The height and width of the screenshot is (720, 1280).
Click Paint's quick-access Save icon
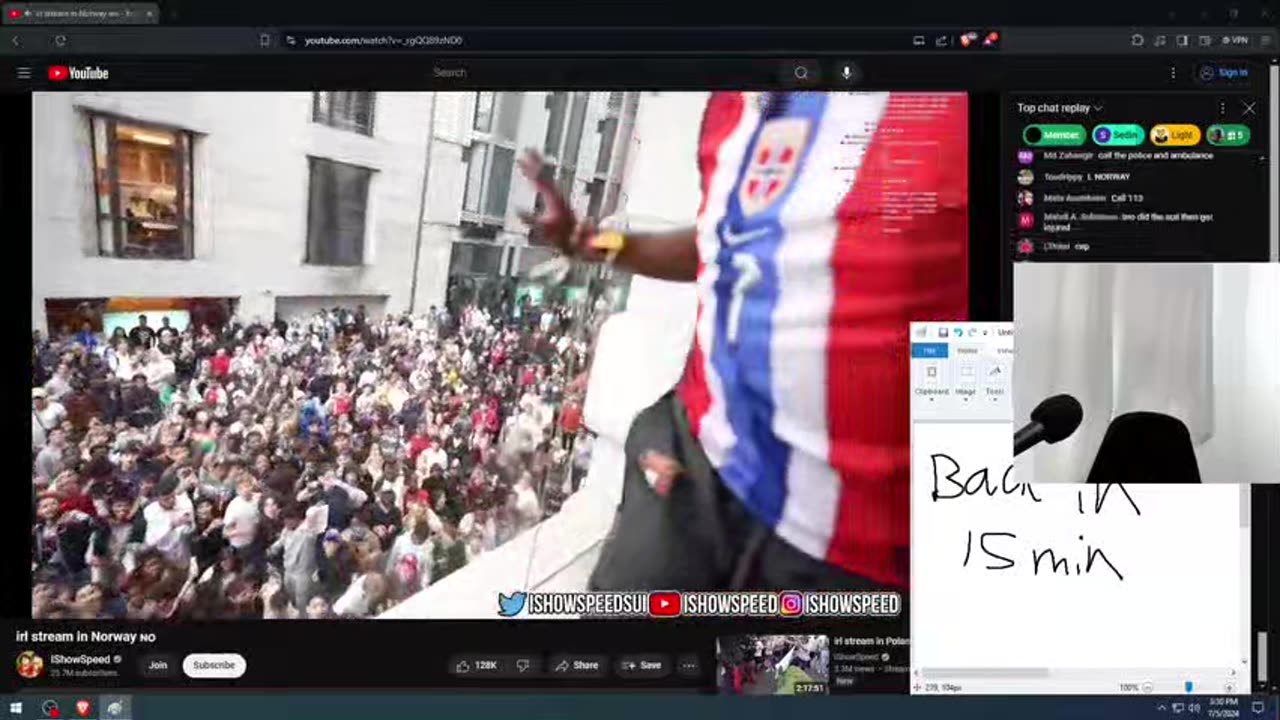(x=943, y=332)
